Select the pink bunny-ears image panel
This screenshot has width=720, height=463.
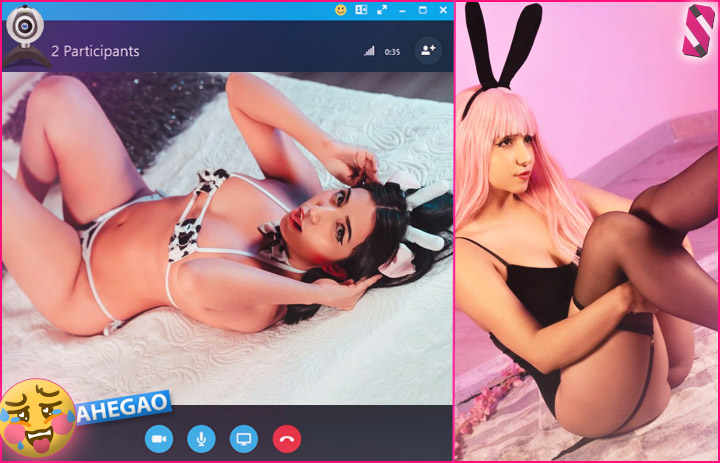click(587, 232)
